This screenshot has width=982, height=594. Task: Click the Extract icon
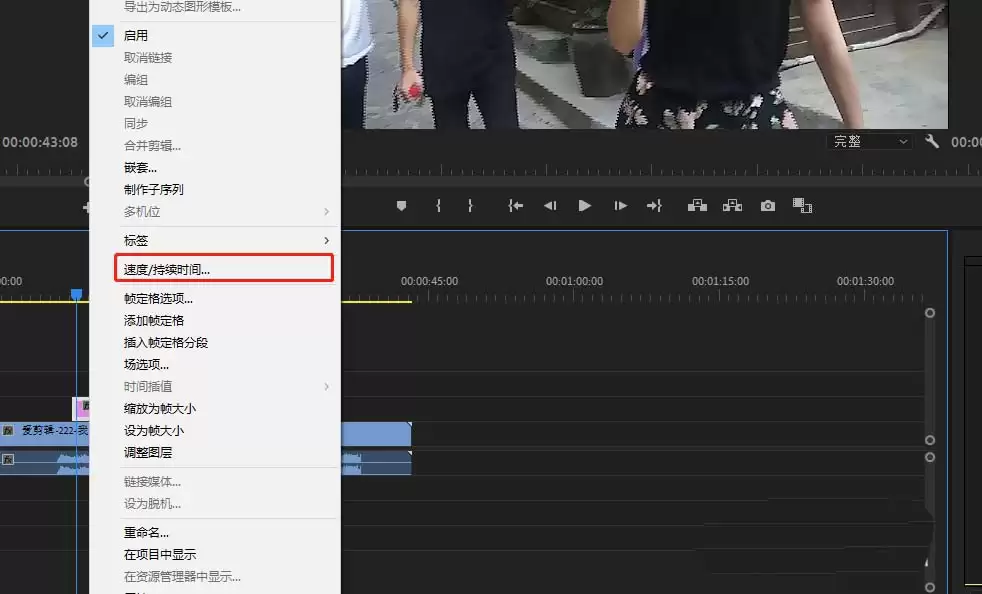coord(732,206)
